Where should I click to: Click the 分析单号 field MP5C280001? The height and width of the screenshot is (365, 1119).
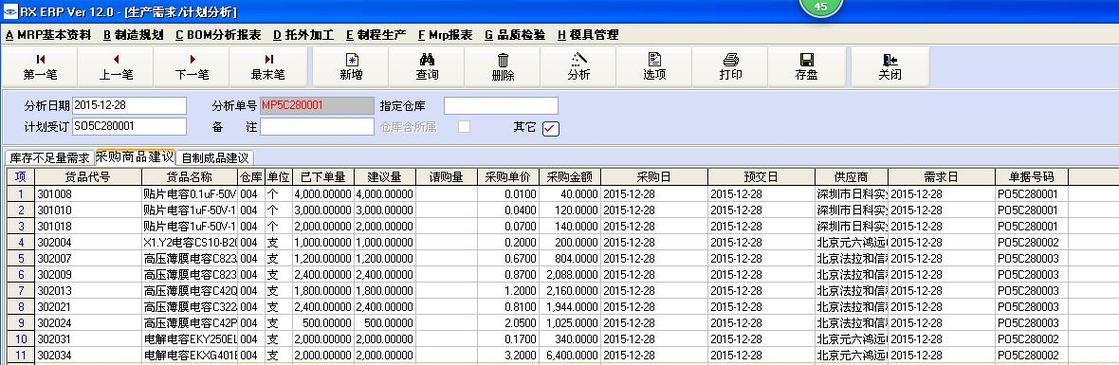[316, 106]
